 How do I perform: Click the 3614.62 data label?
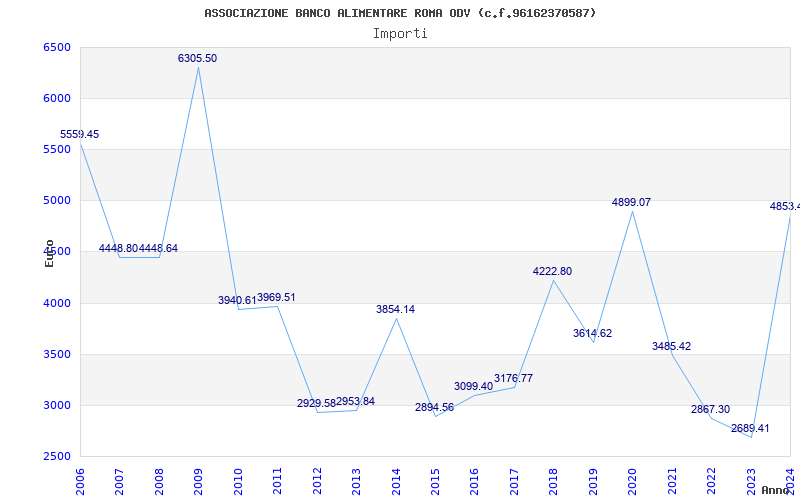pos(592,334)
